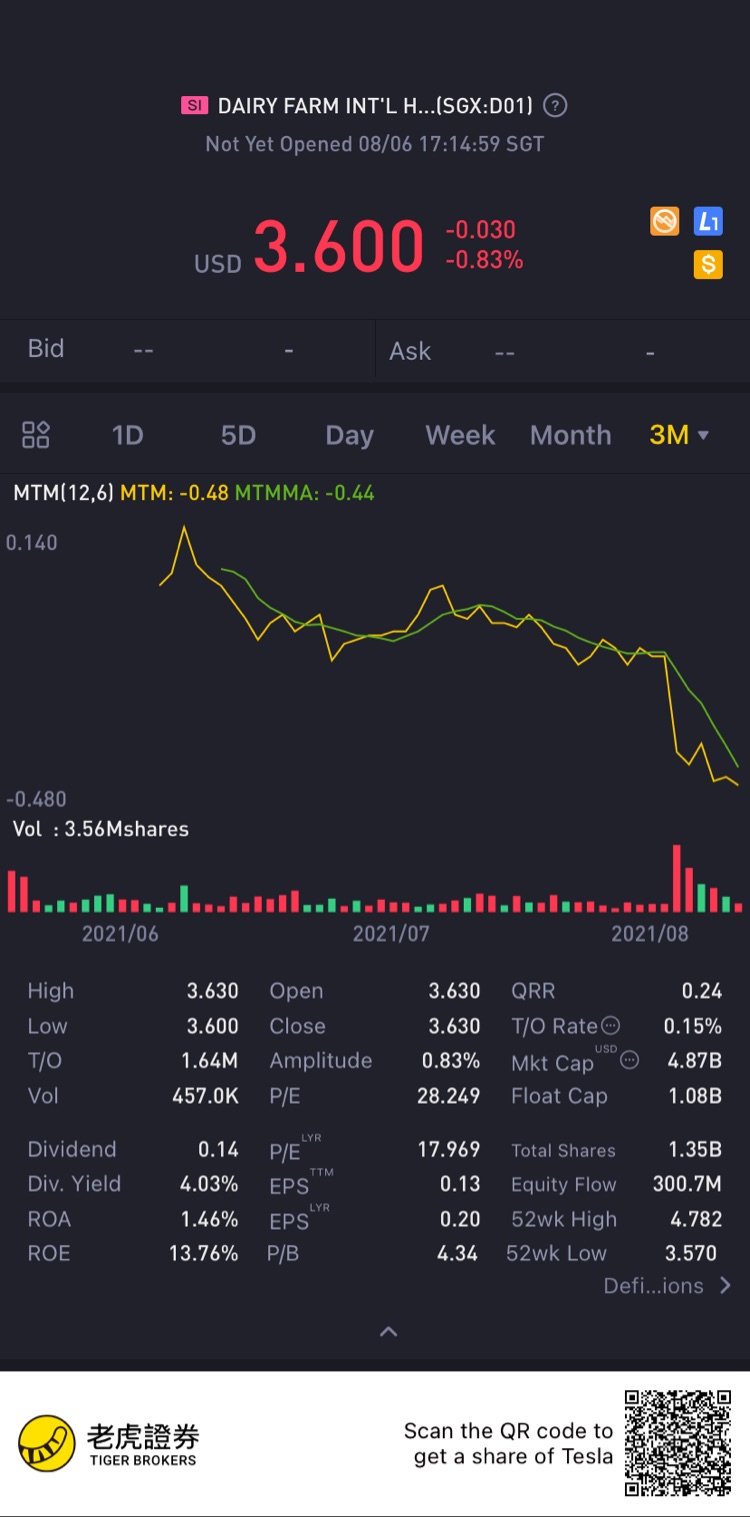Tap the info icon next to Mkt Cap
The width and height of the screenshot is (750, 1517).
pyautogui.click(x=629, y=1060)
